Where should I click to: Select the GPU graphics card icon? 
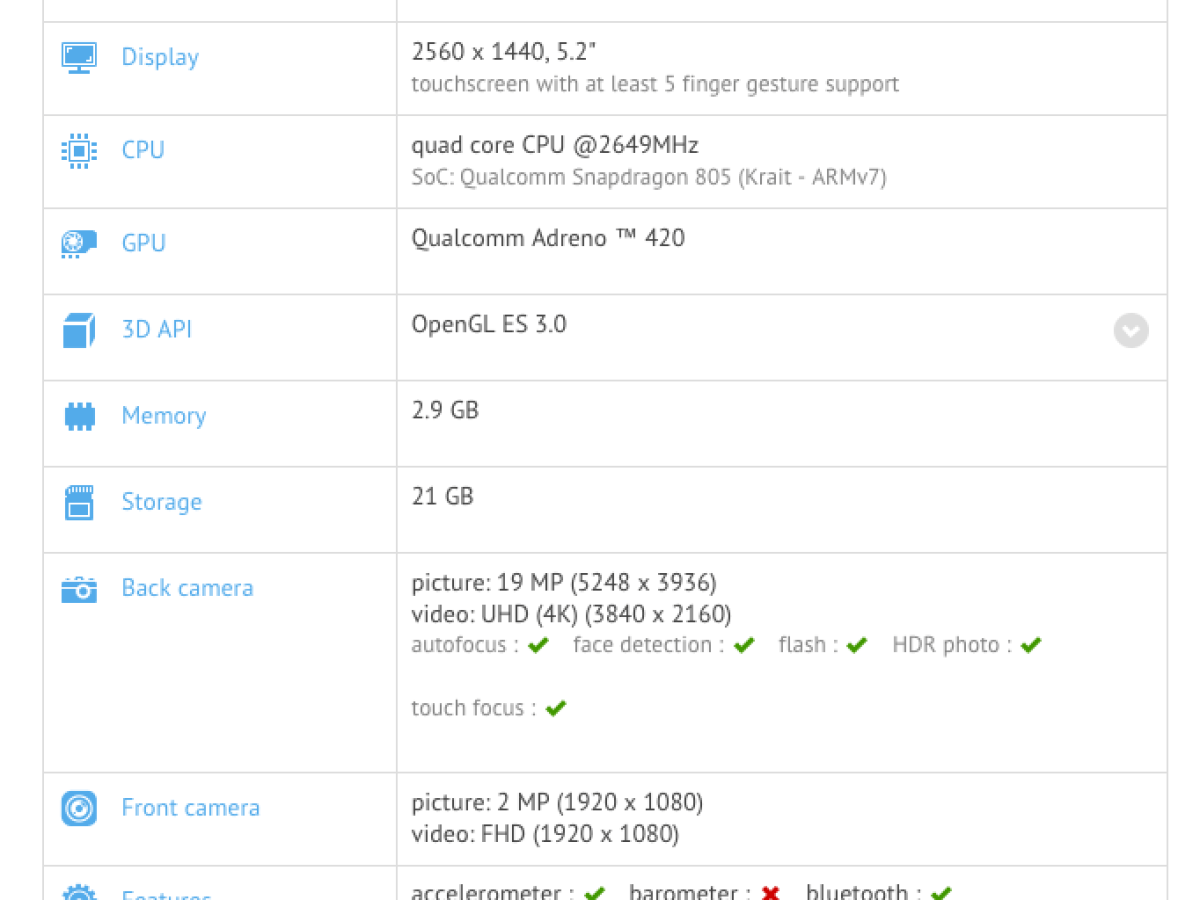click(79, 243)
